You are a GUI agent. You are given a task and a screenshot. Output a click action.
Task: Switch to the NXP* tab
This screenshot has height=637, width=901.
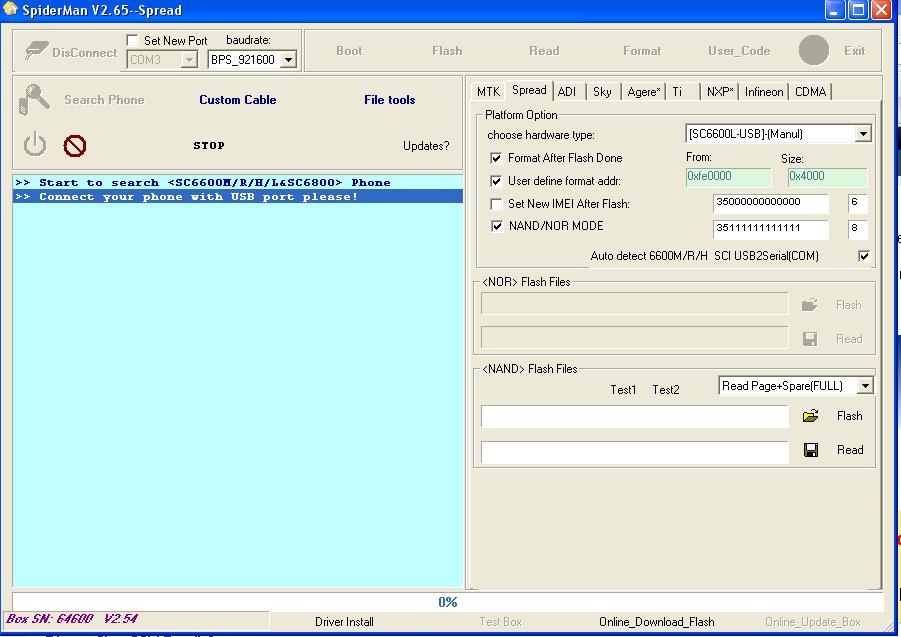click(x=720, y=92)
